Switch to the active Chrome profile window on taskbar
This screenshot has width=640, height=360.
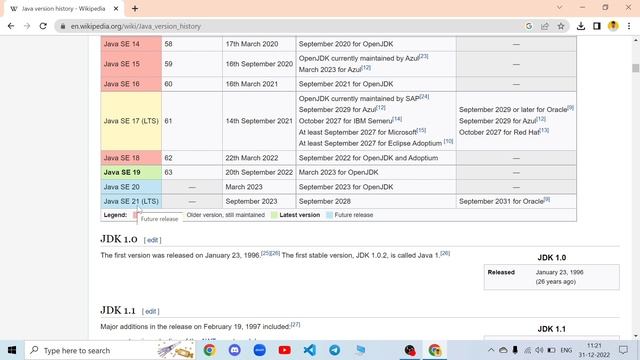click(435, 350)
